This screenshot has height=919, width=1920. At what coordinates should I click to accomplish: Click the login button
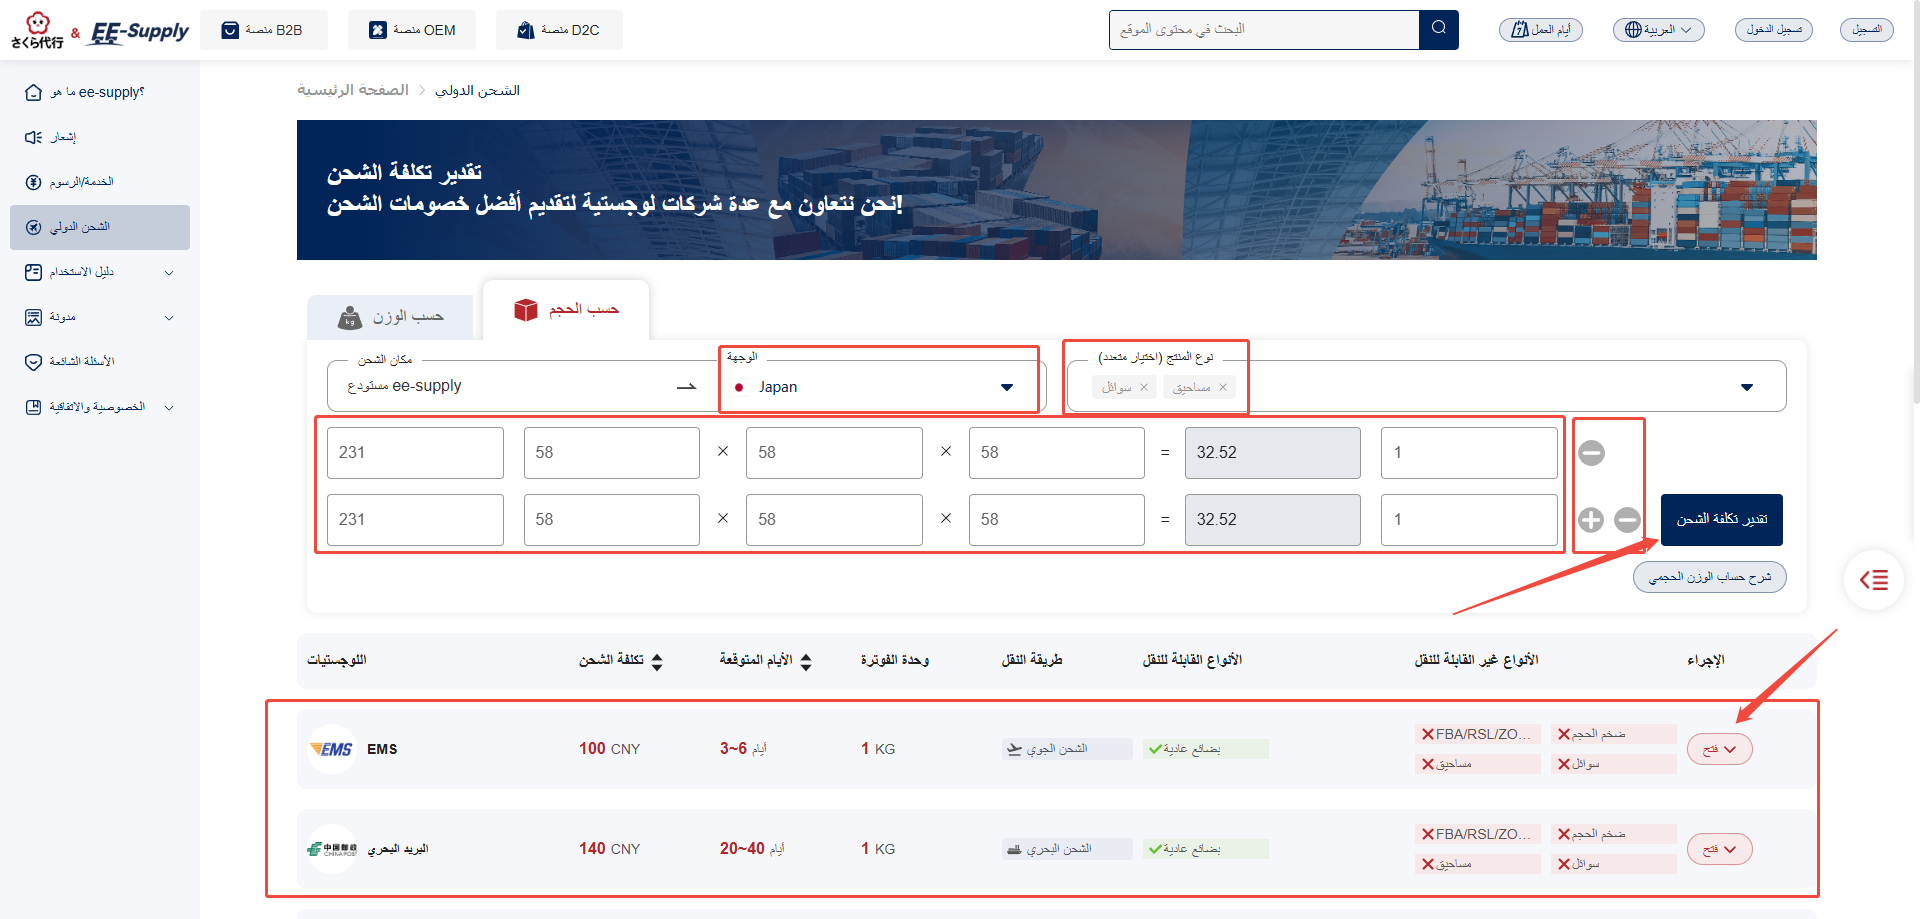[x=1774, y=30]
